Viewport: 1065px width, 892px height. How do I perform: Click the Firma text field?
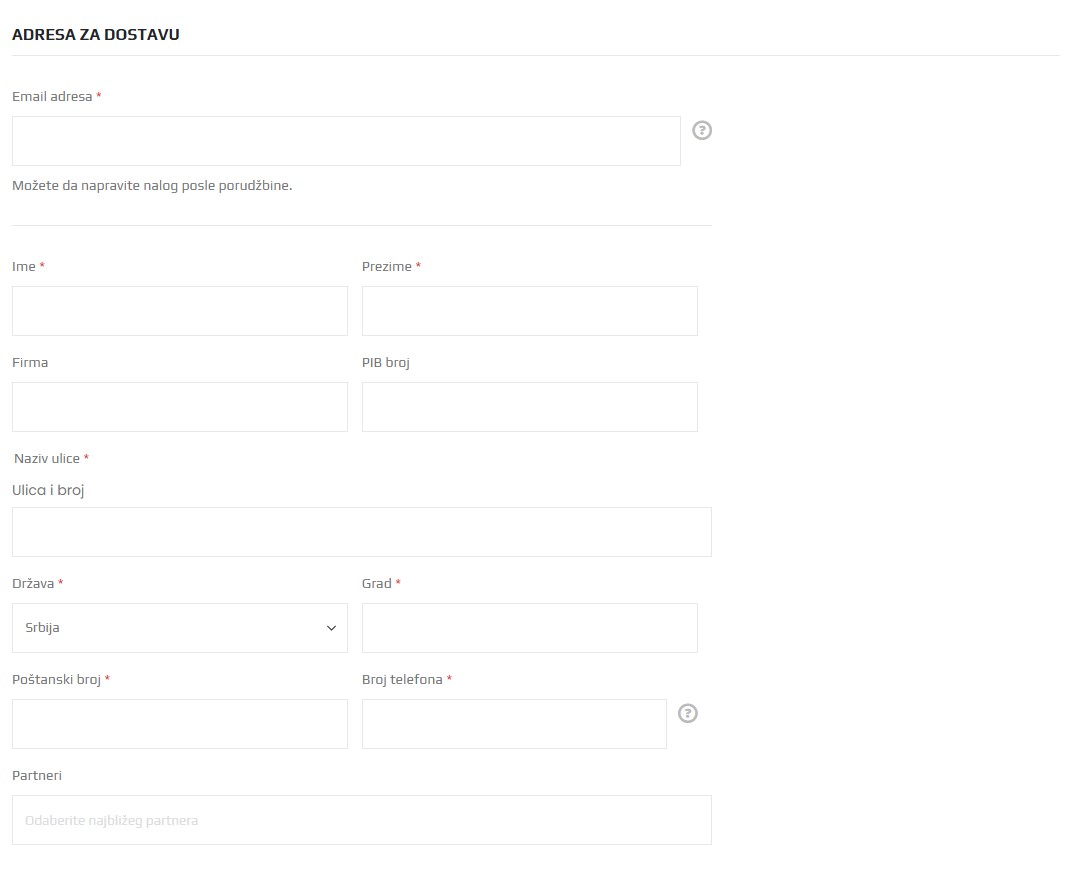pyautogui.click(x=180, y=407)
